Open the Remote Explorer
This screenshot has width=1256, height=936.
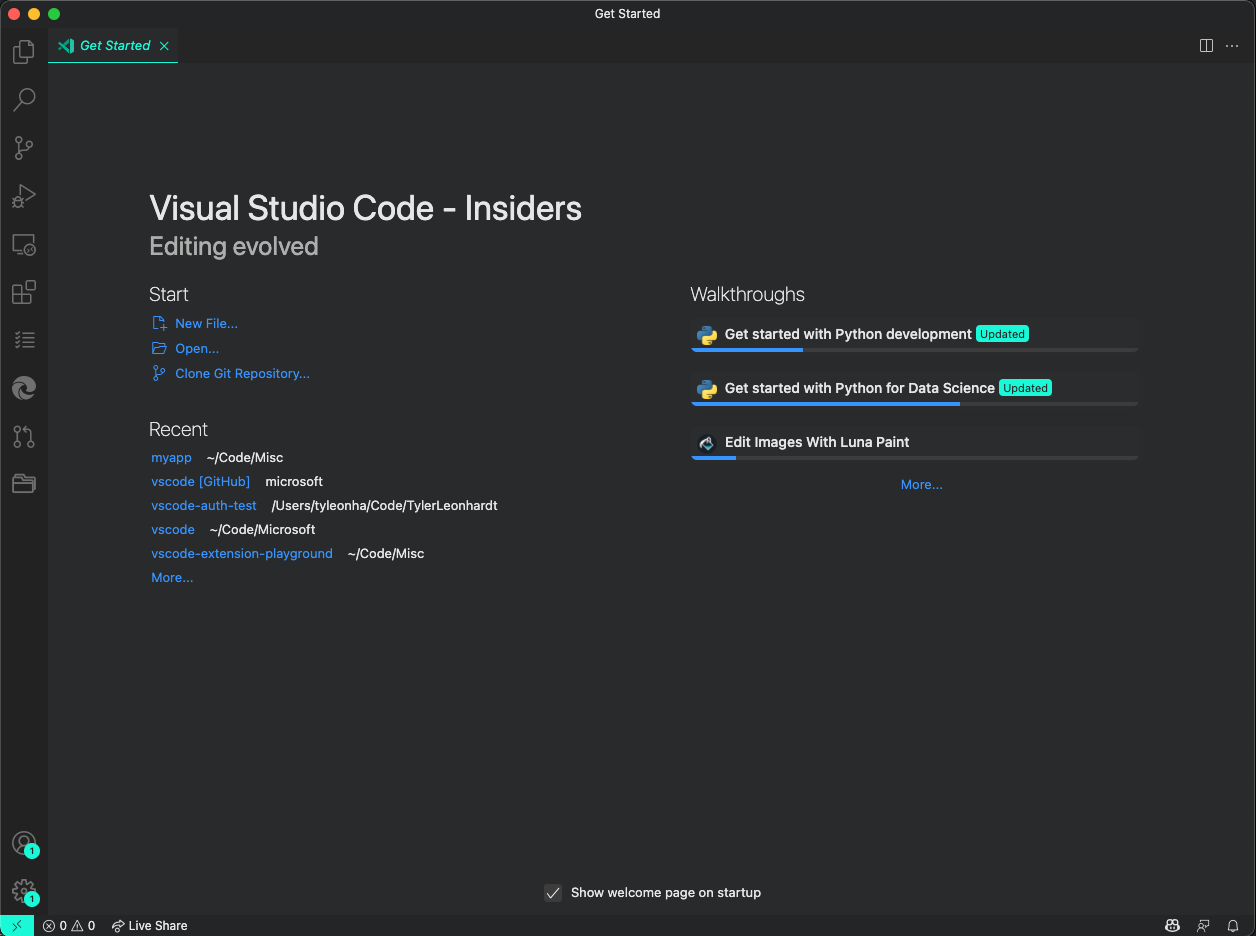coord(22,244)
